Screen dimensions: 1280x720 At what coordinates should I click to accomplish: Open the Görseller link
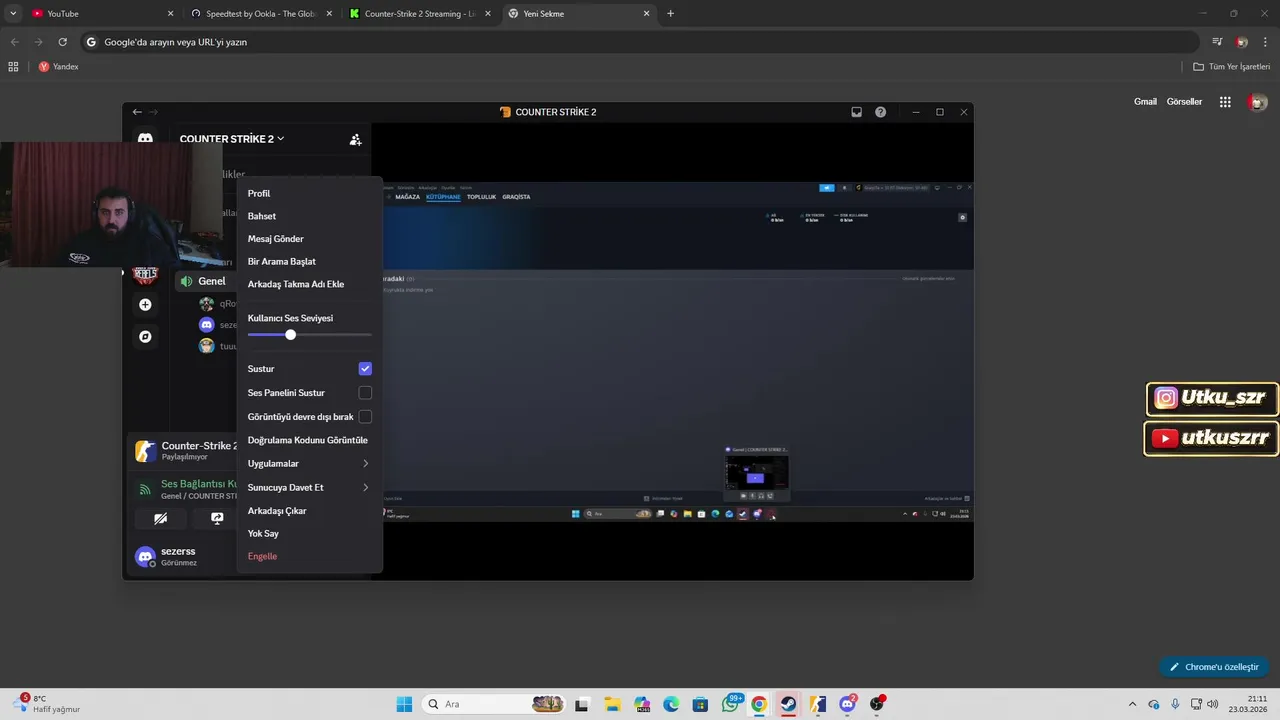(1184, 102)
